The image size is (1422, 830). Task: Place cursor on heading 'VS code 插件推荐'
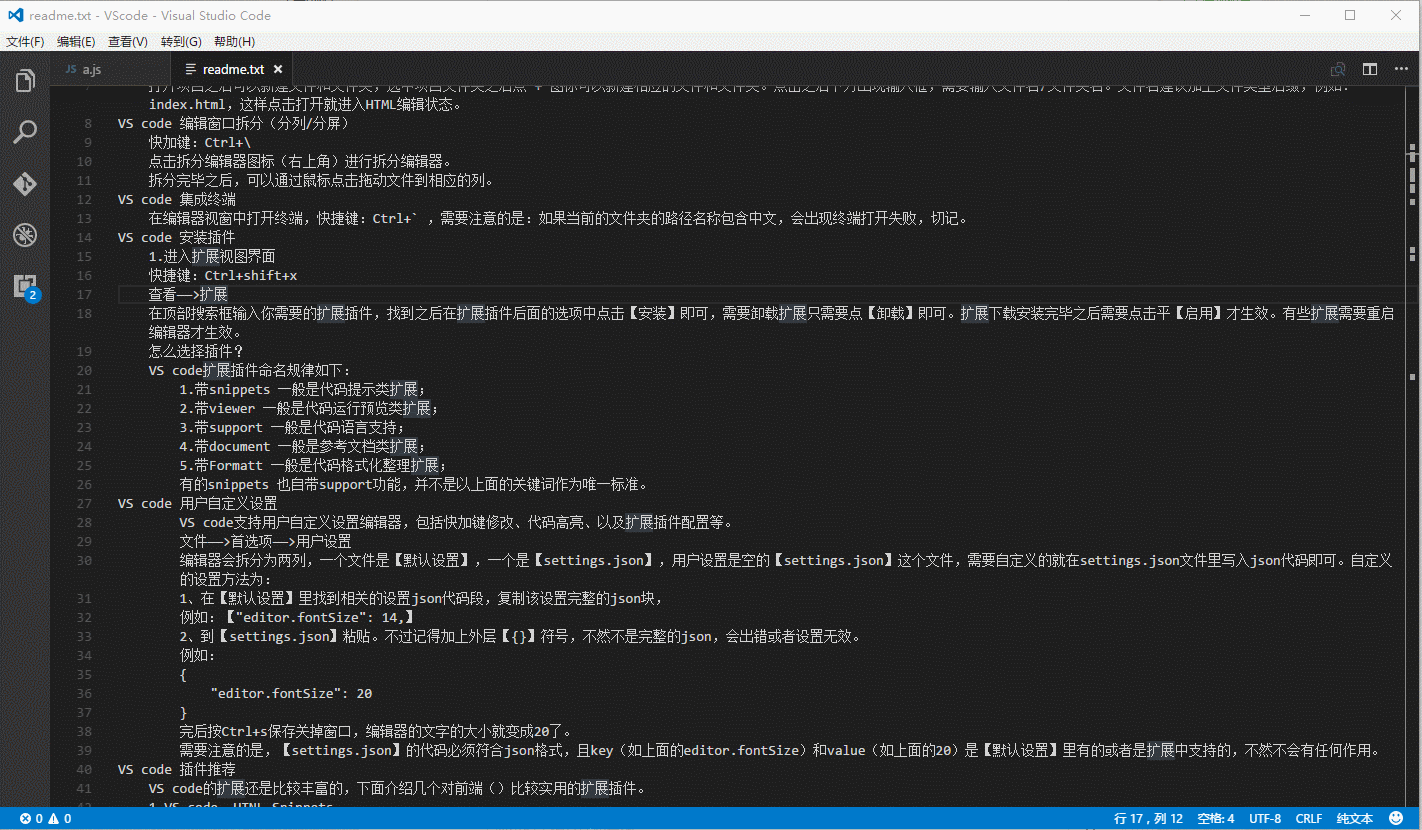(x=177, y=770)
